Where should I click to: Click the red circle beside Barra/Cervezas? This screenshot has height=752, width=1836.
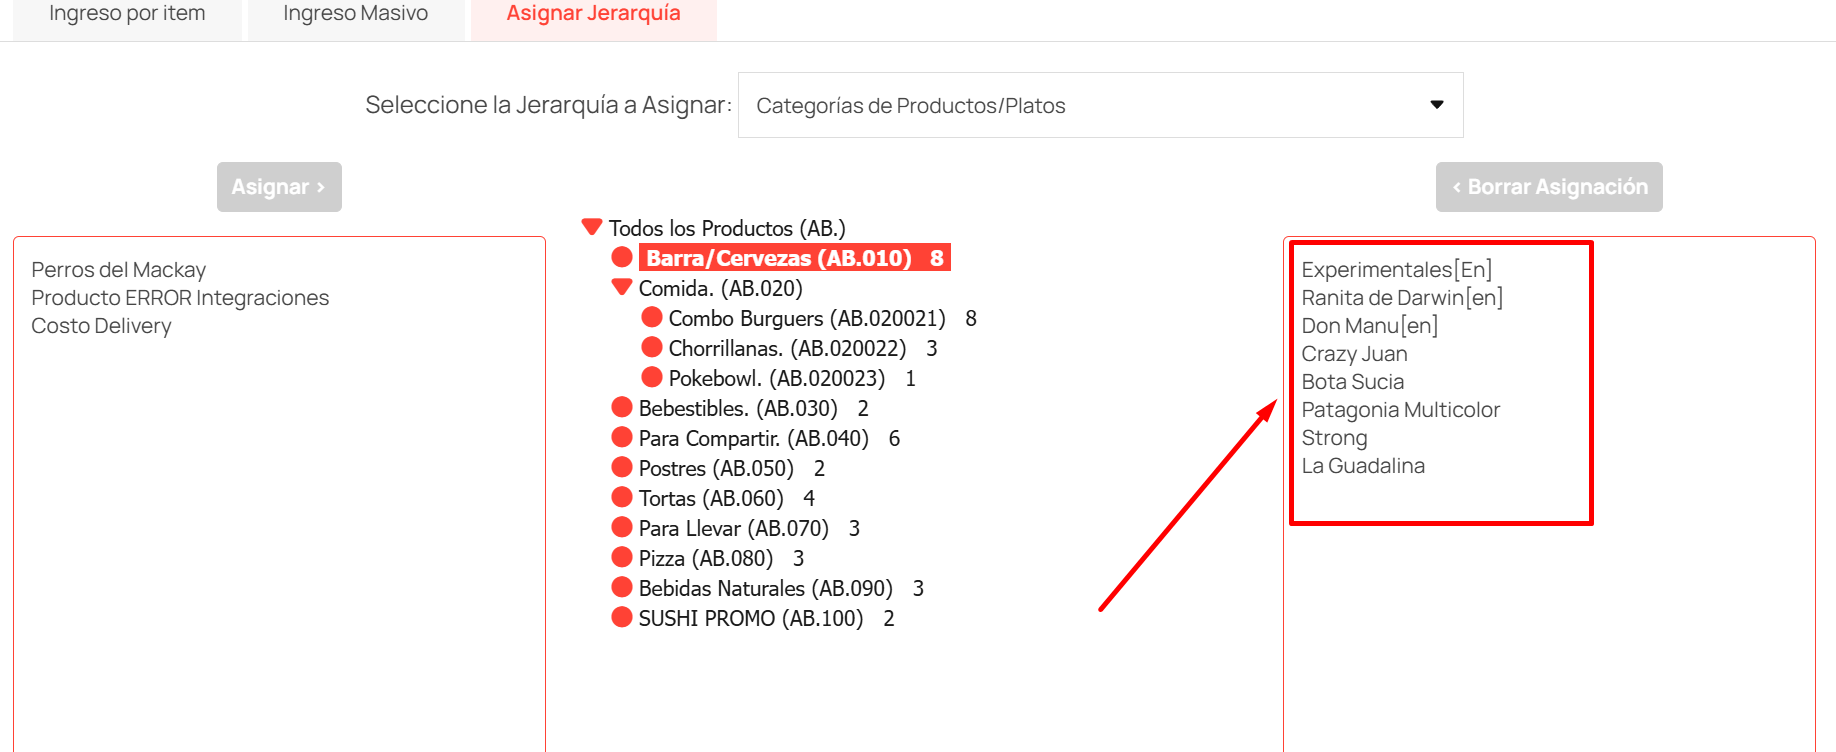(622, 258)
